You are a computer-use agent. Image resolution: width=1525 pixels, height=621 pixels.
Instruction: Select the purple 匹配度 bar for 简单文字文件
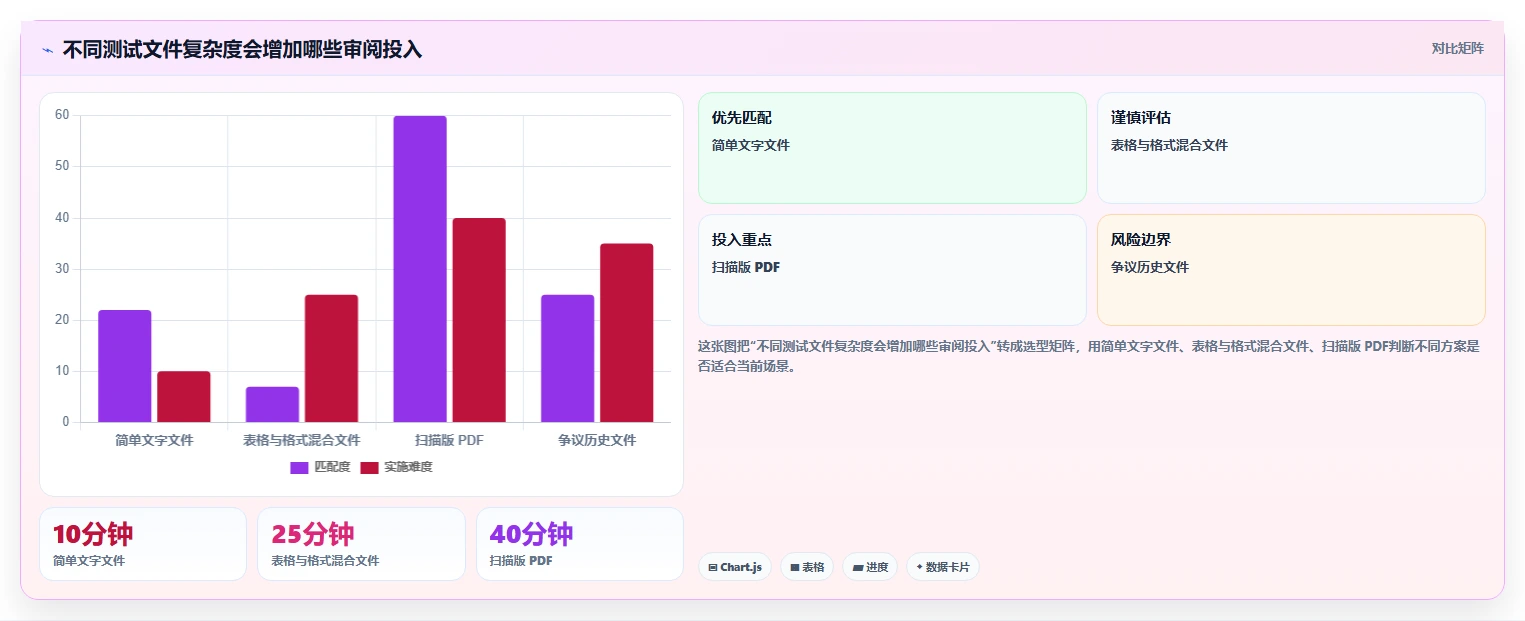[x=125, y=366]
